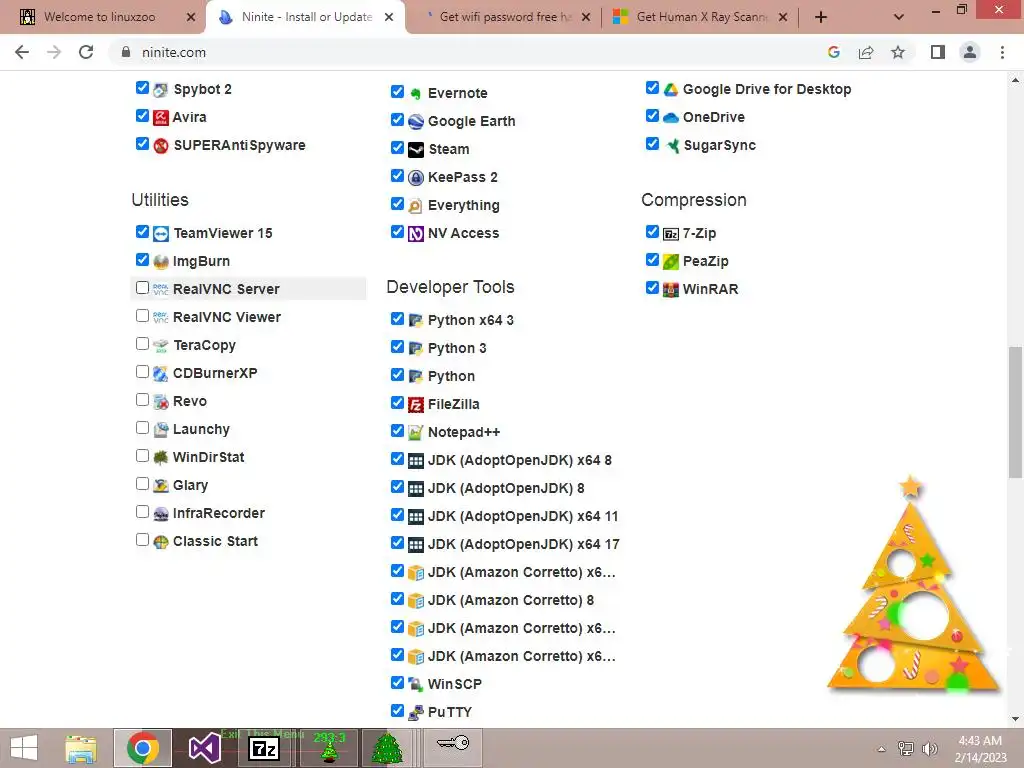Screen dimensions: 1024x768
Task: Click the KeePass 2 lock icon
Action: pyautogui.click(x=416, y=178)
